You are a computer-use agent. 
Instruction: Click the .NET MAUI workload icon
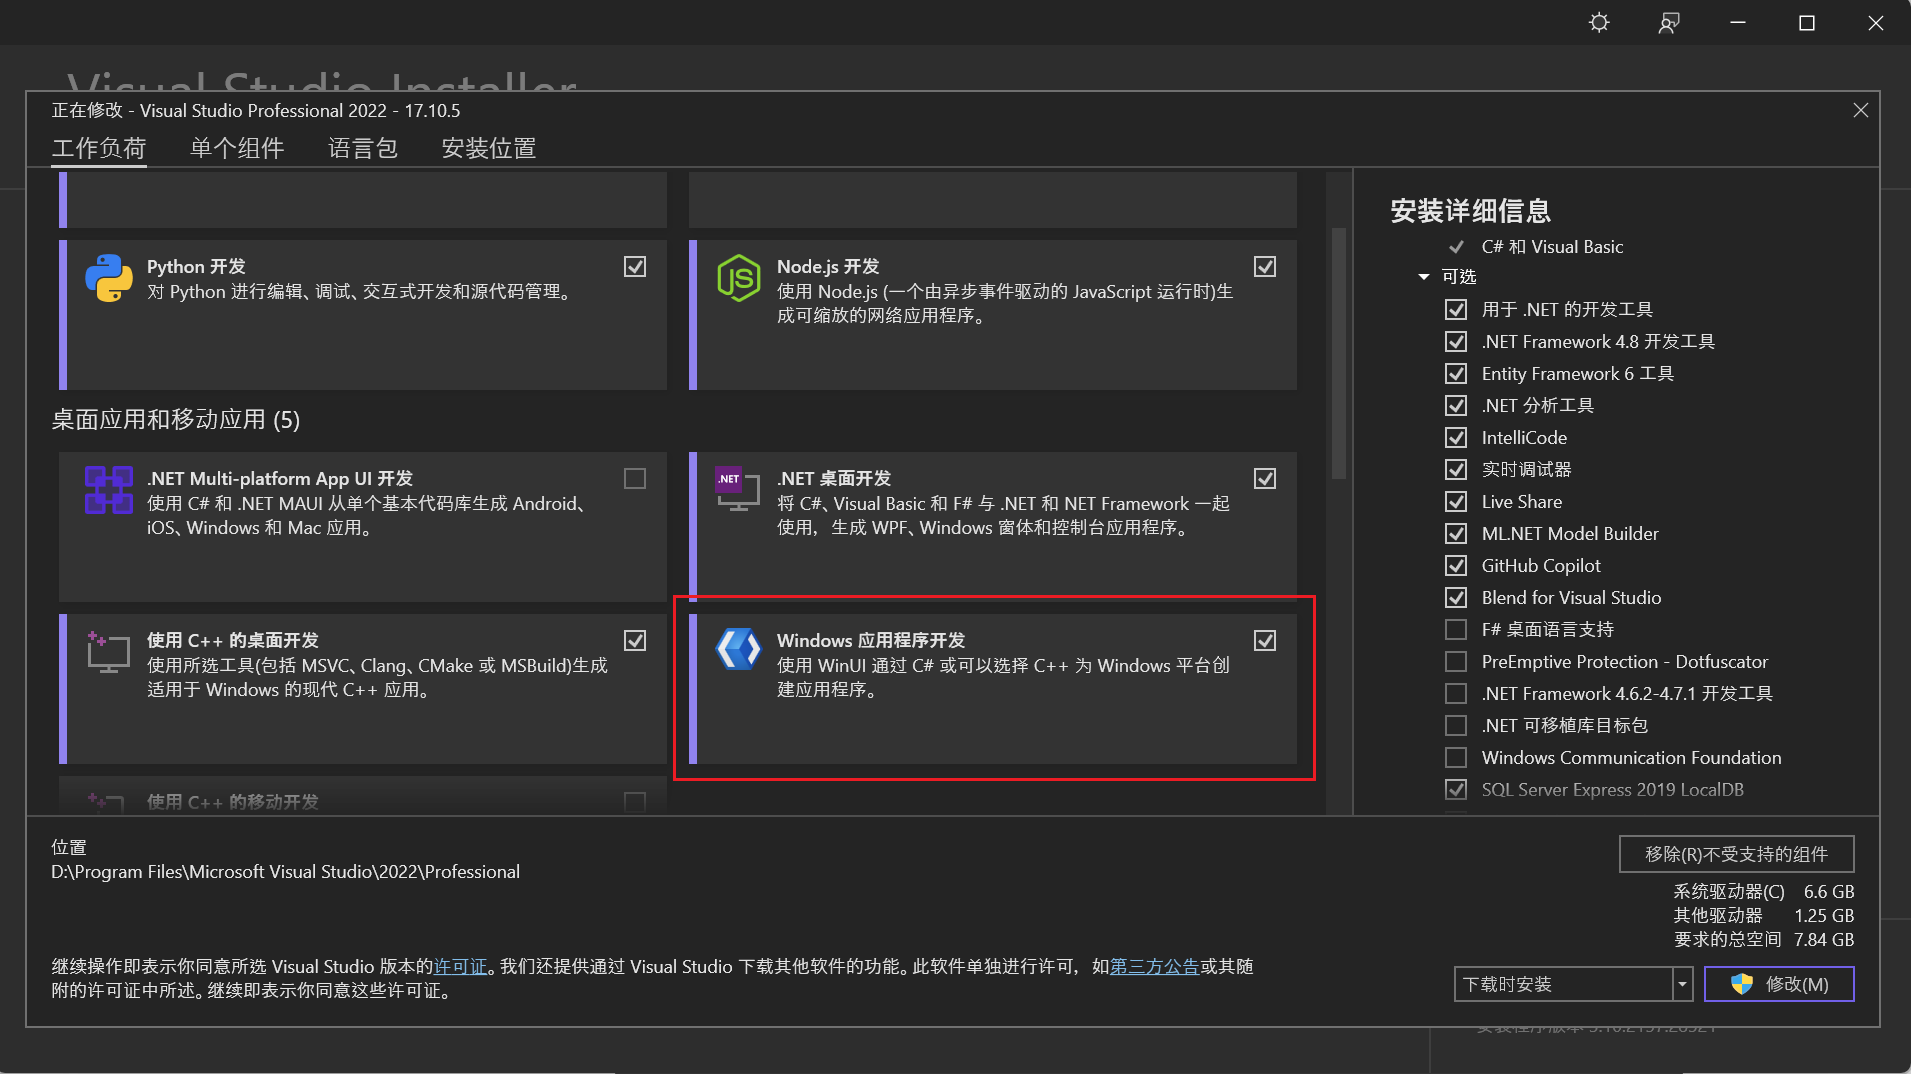coord(109,490)
